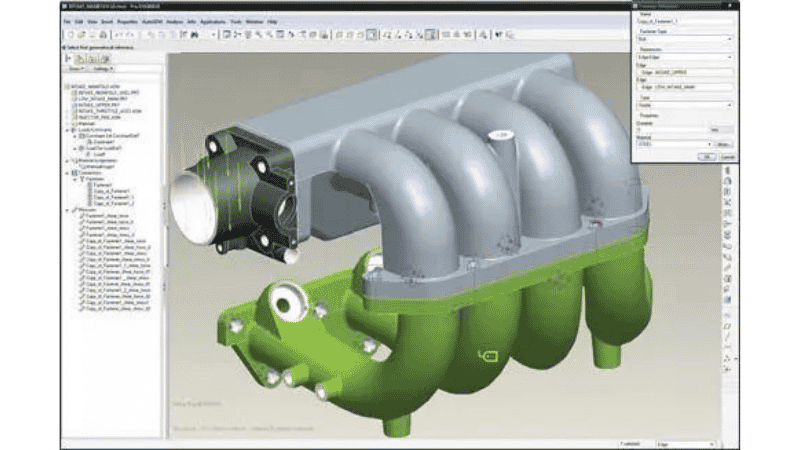
Task: Open the References Edge-Edge dropdown
Action: pyautogui.click(x=684, y=57)
